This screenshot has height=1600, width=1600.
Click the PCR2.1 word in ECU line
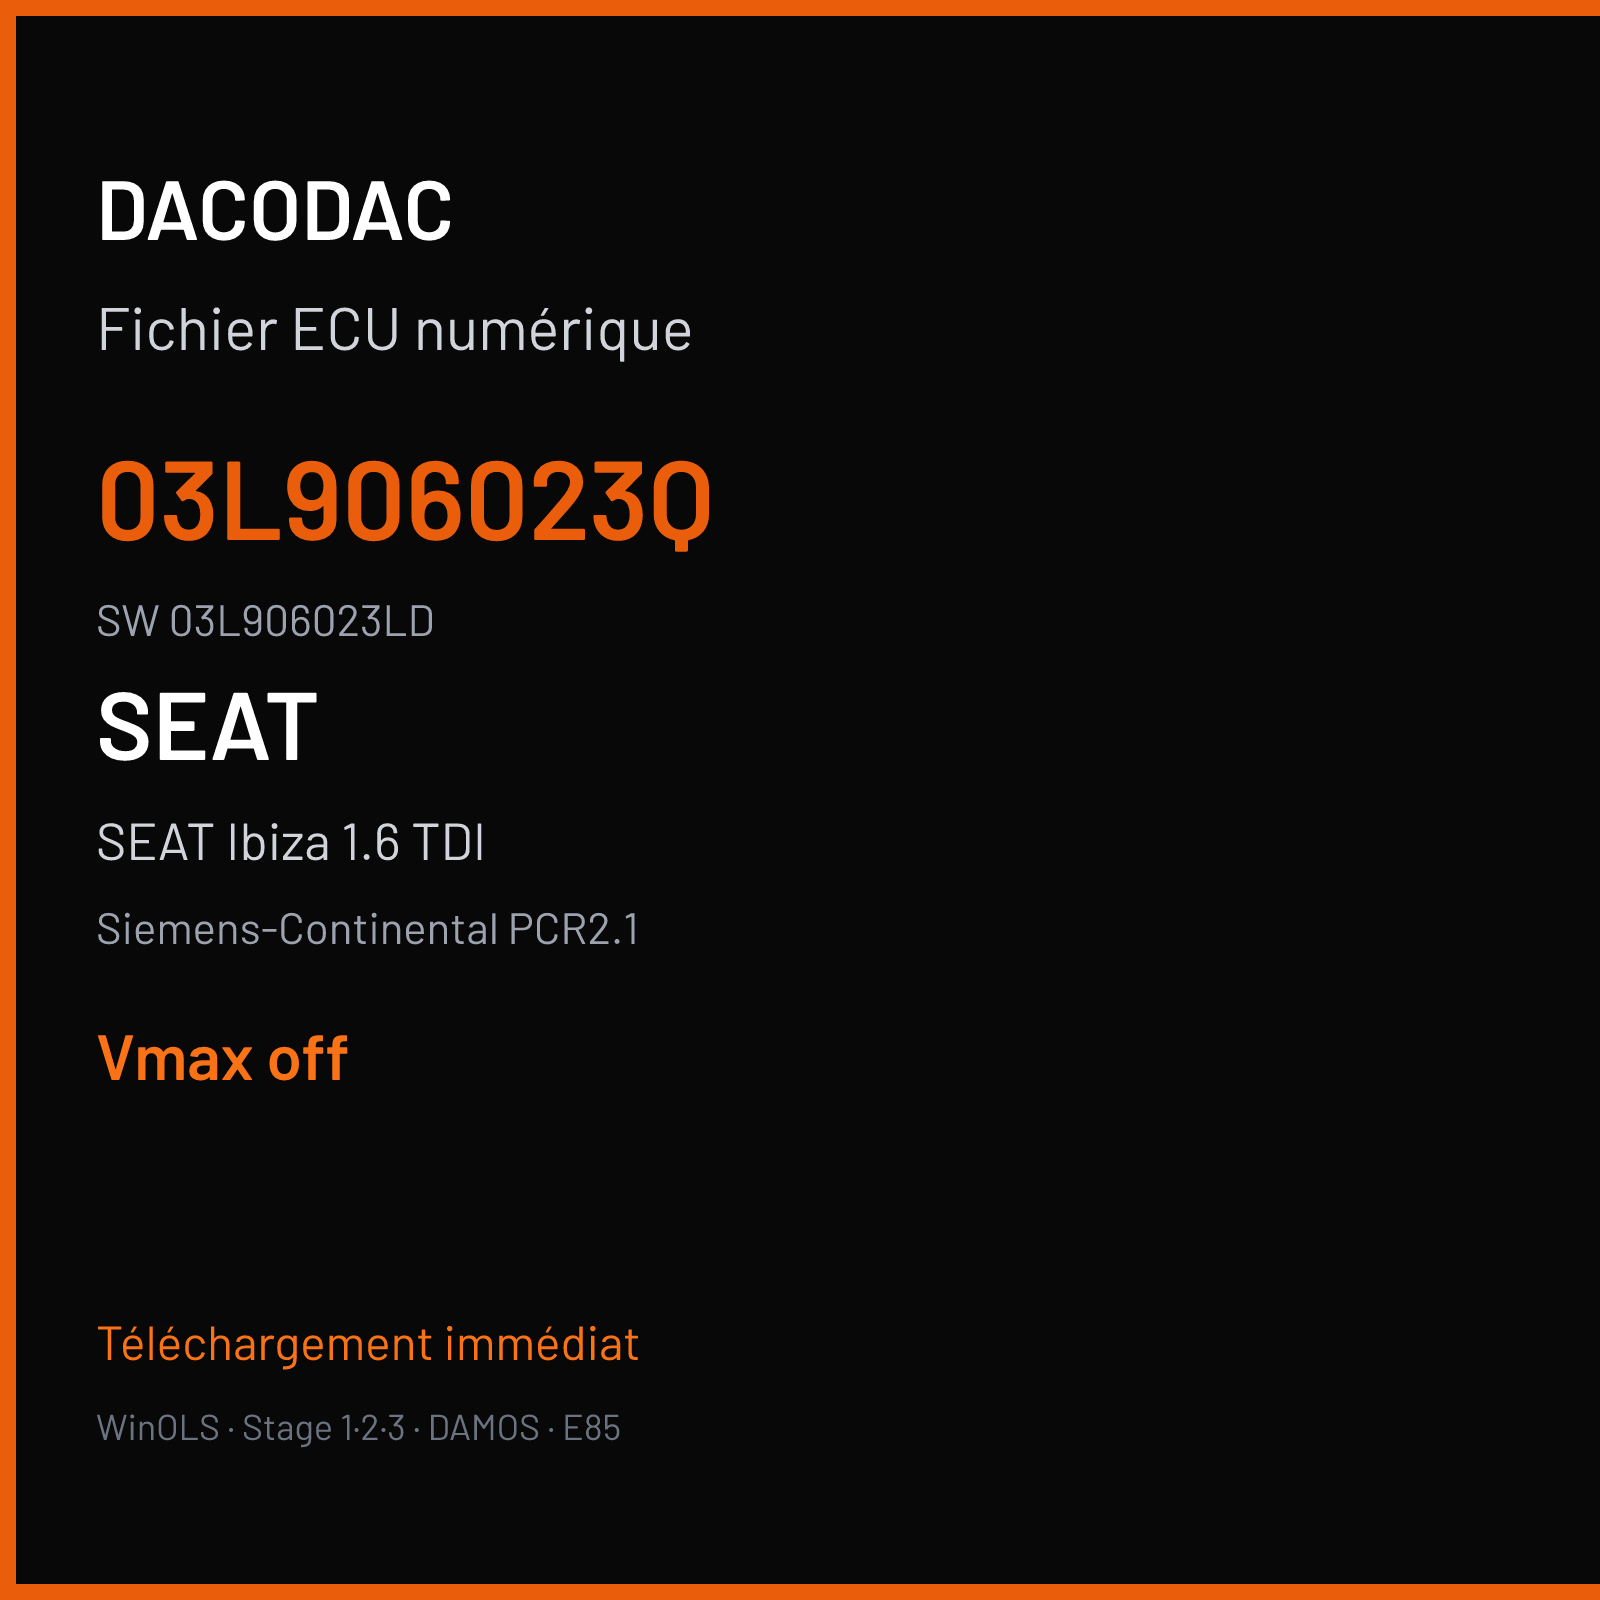coord(574,929)
